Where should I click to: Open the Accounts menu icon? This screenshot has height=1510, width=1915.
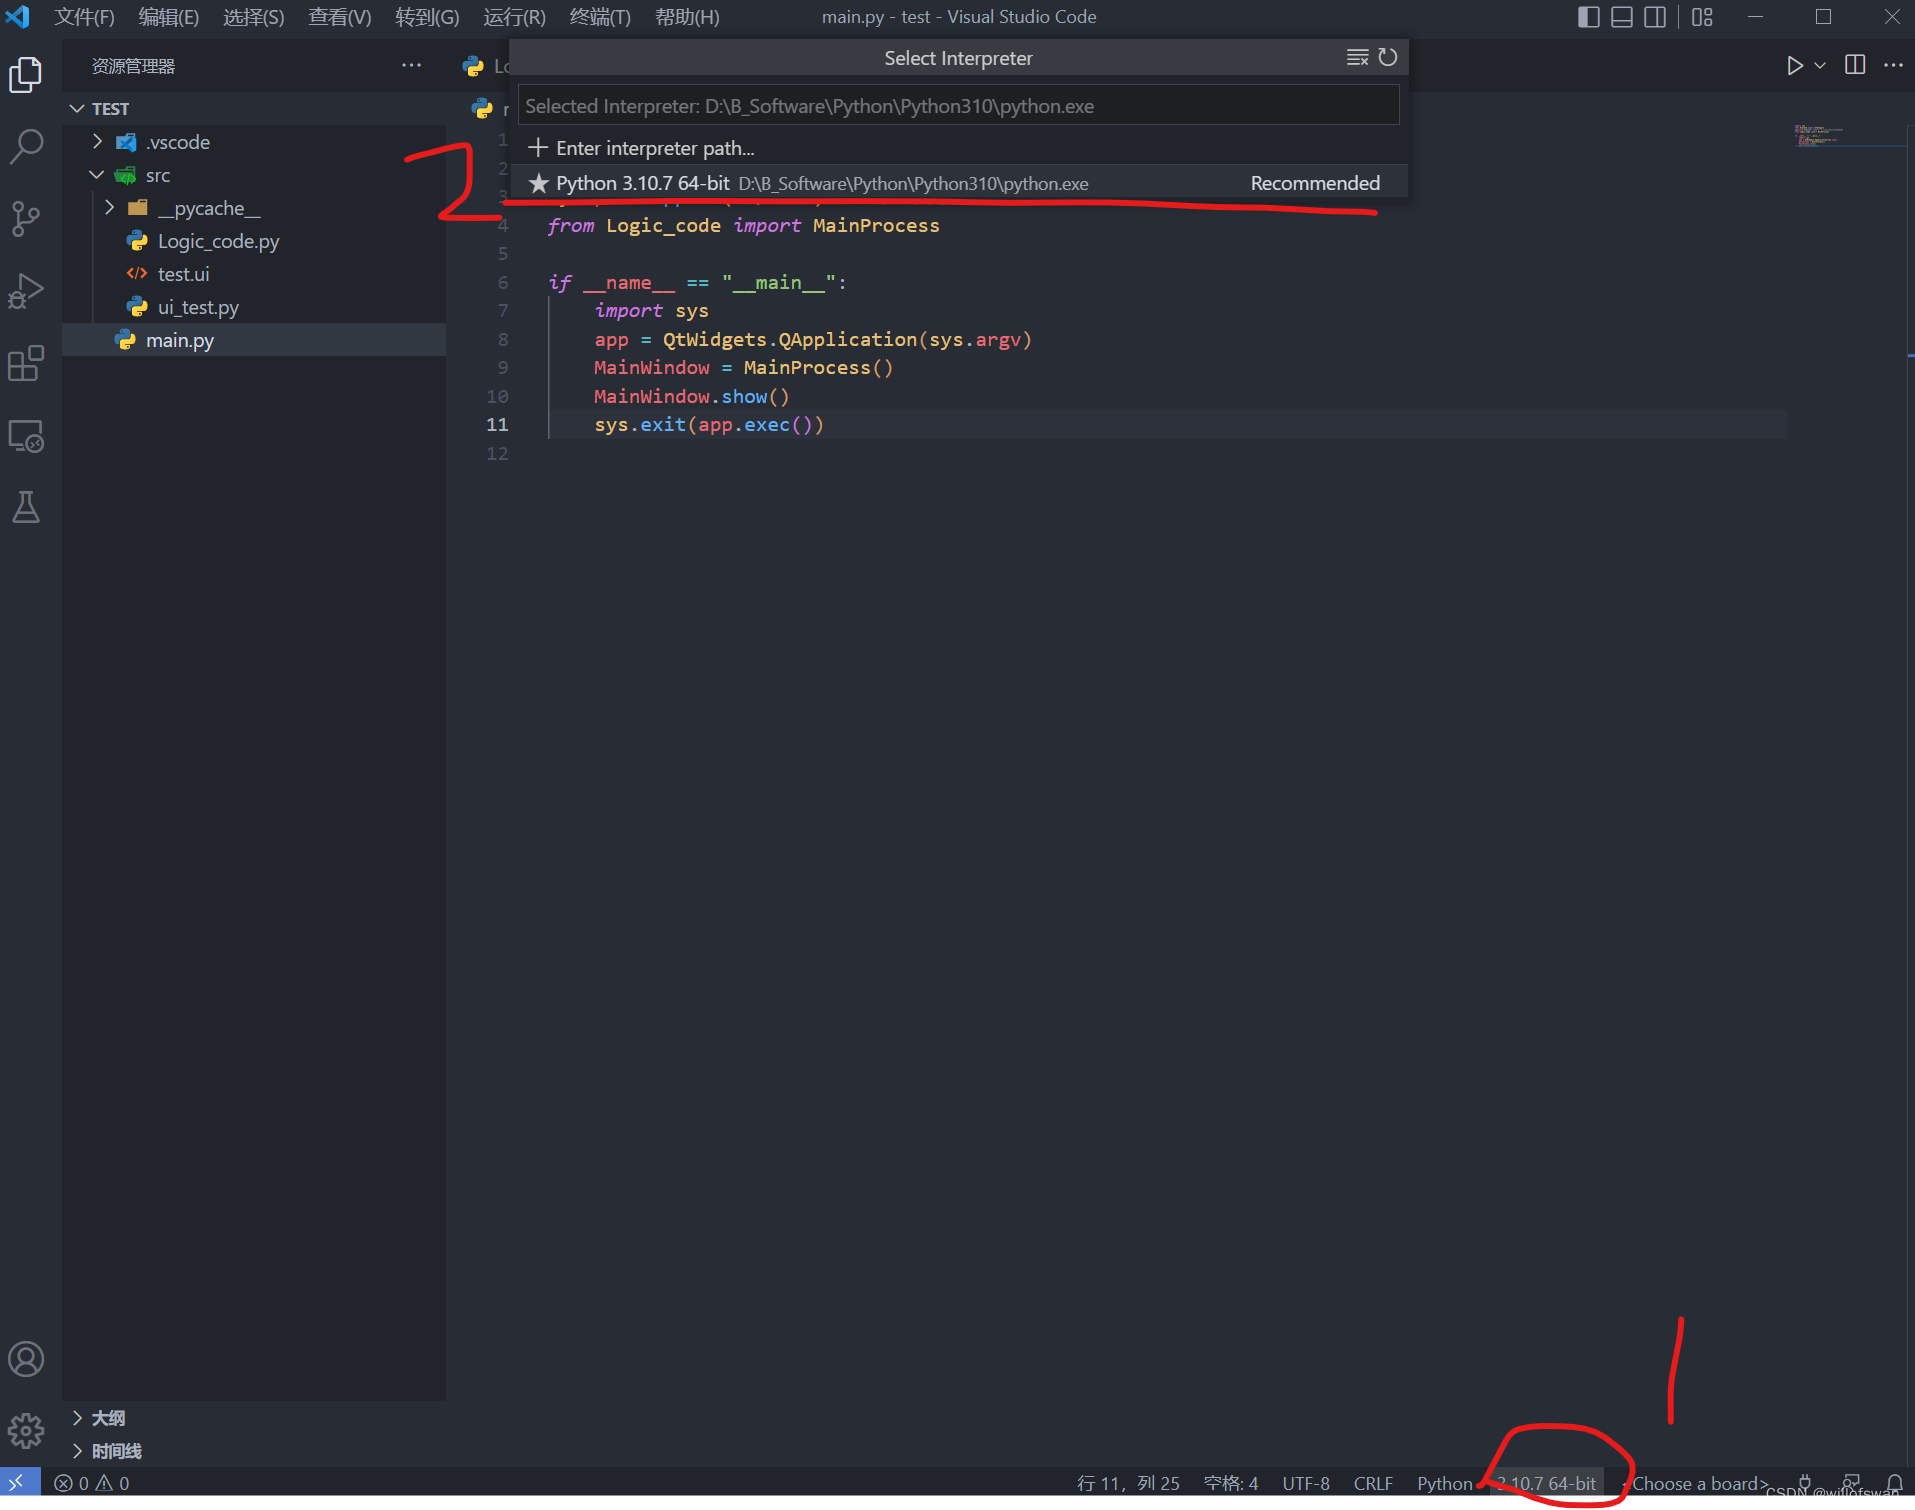(26, 1359)
